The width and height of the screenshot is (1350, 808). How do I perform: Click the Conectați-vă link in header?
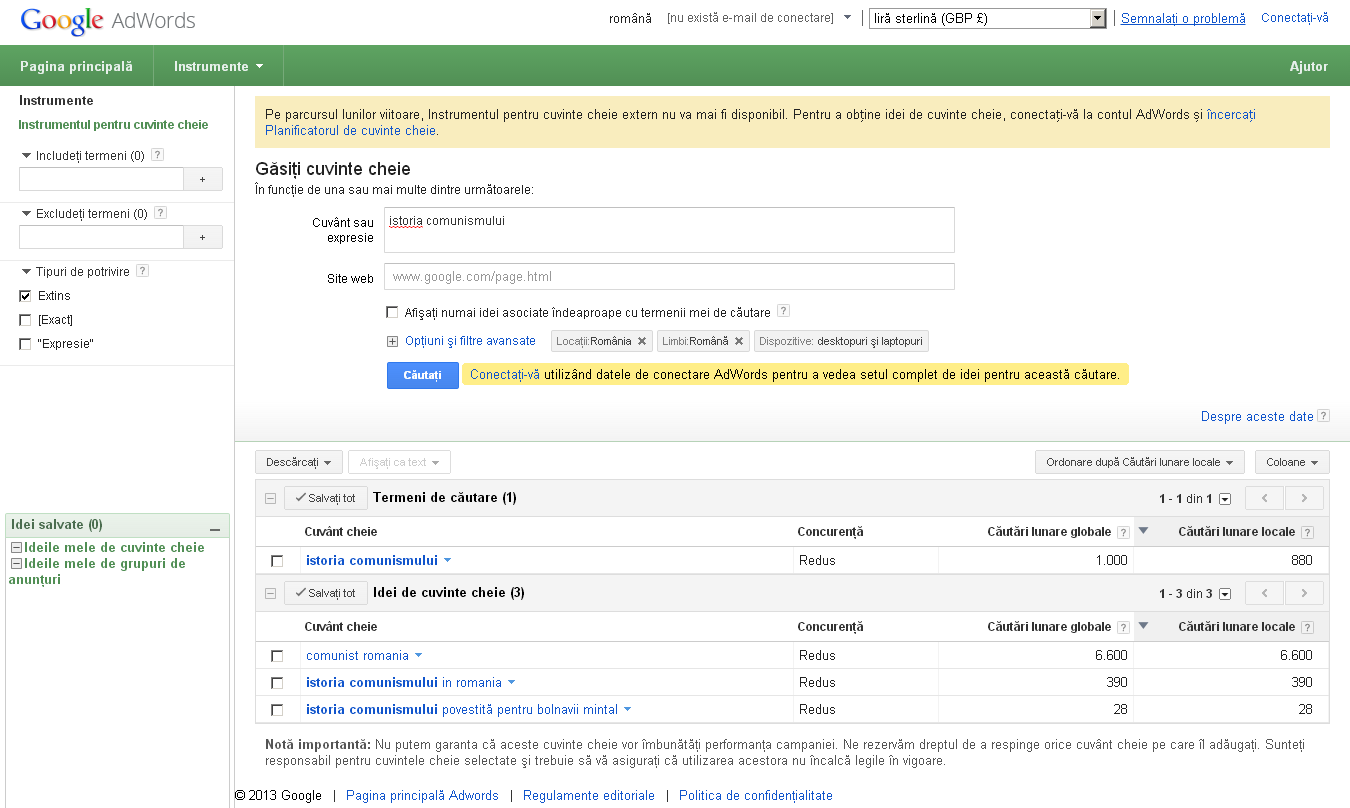pyautogui.click(x=1295, y=18)
